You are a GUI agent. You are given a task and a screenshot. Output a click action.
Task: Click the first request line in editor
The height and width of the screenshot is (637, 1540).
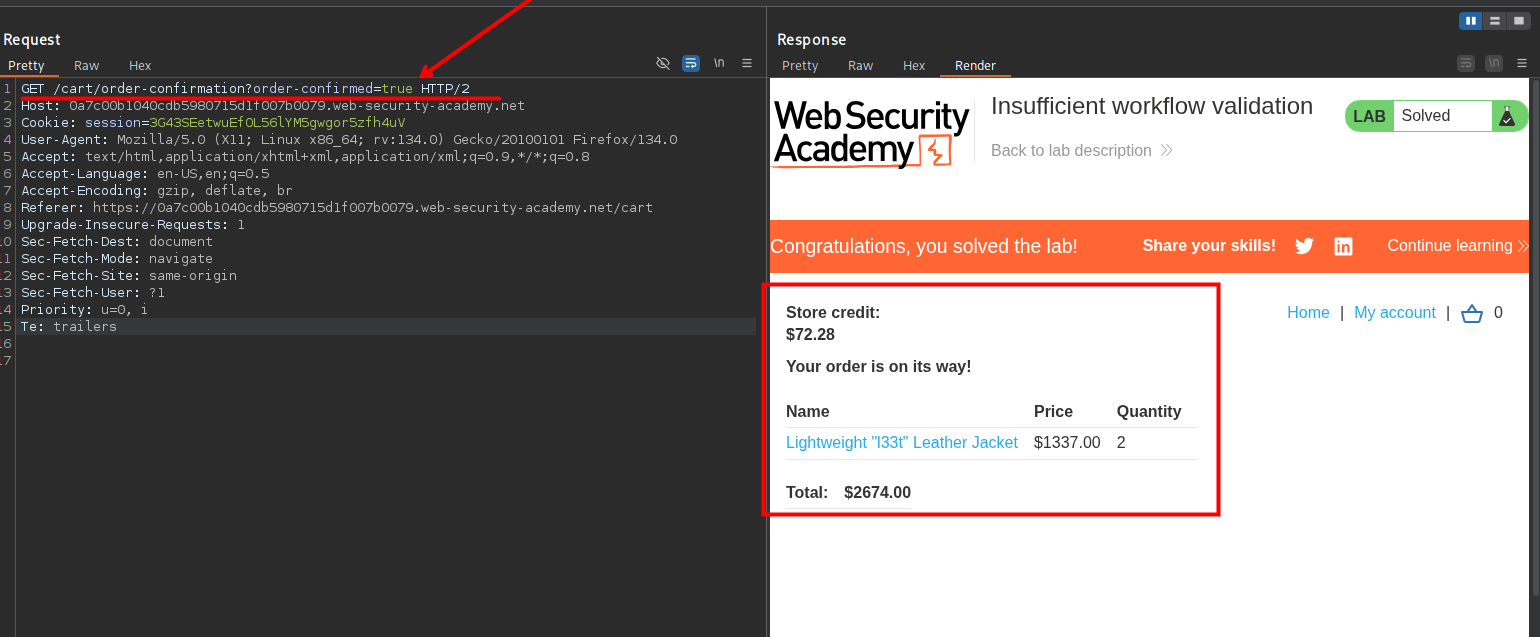(245, 89)
